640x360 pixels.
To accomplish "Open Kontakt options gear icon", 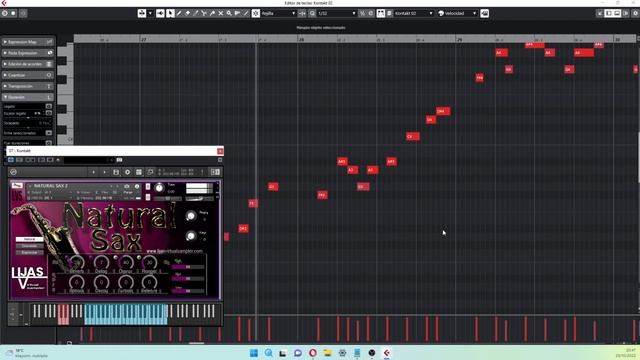I will point(127,172).
